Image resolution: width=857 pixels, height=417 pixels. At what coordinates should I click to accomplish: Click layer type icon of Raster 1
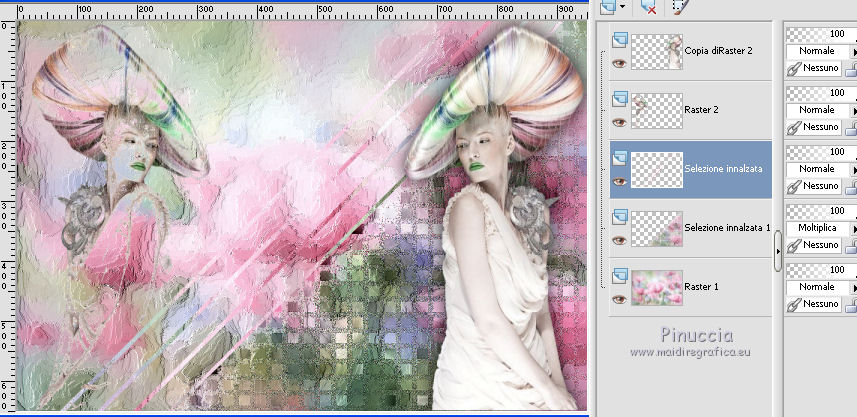[620, 276]
